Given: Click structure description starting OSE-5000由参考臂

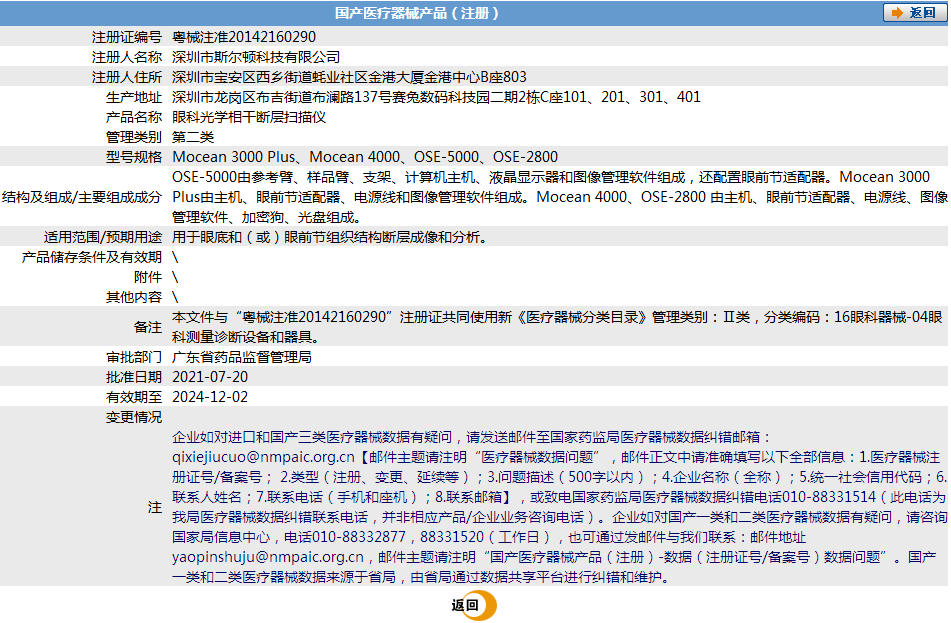Looking at the screenshot, I should 560,197.
